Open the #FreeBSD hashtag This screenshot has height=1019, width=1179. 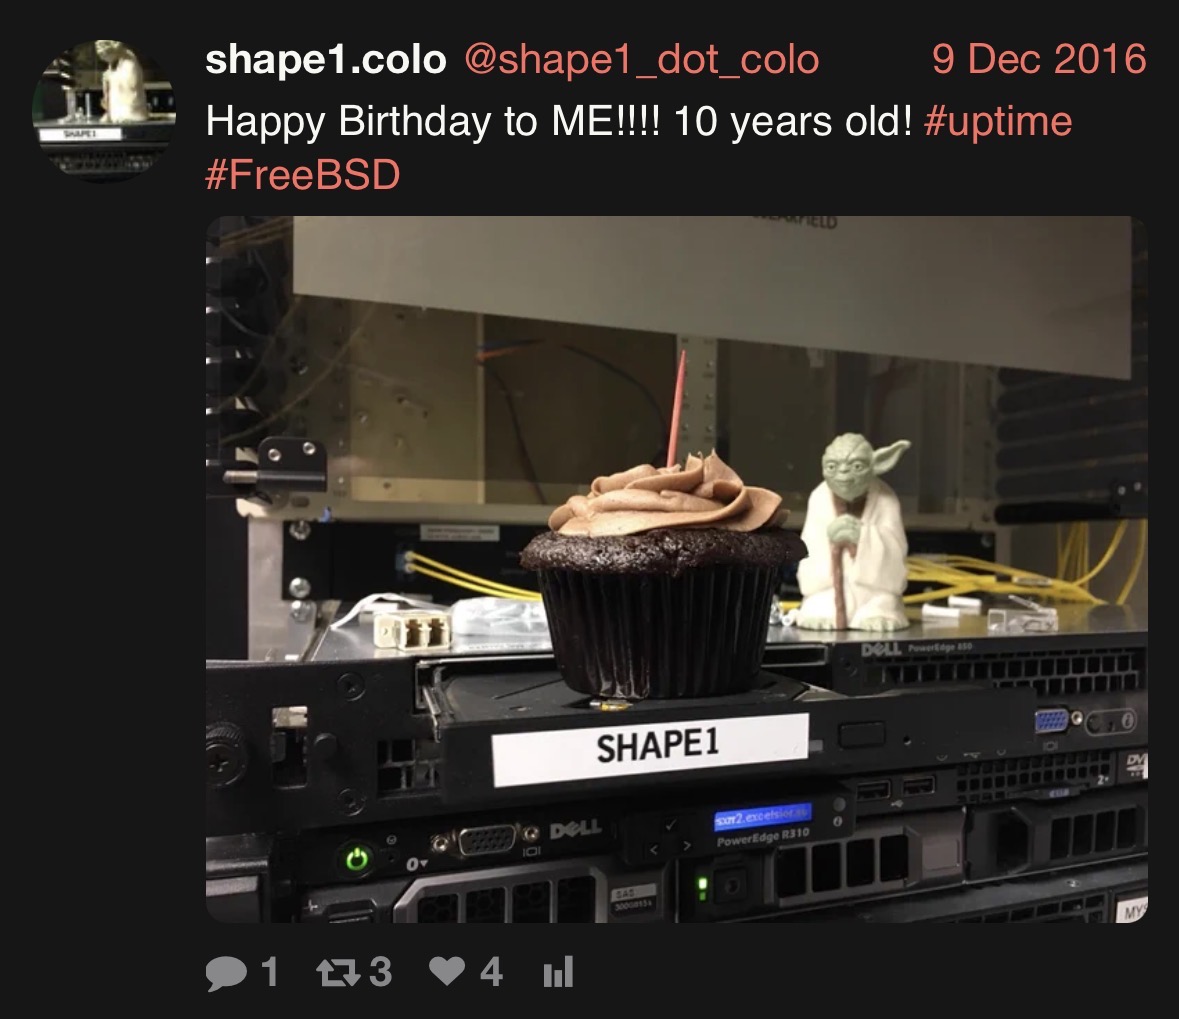pyautogui.click(x=302, y=174)
